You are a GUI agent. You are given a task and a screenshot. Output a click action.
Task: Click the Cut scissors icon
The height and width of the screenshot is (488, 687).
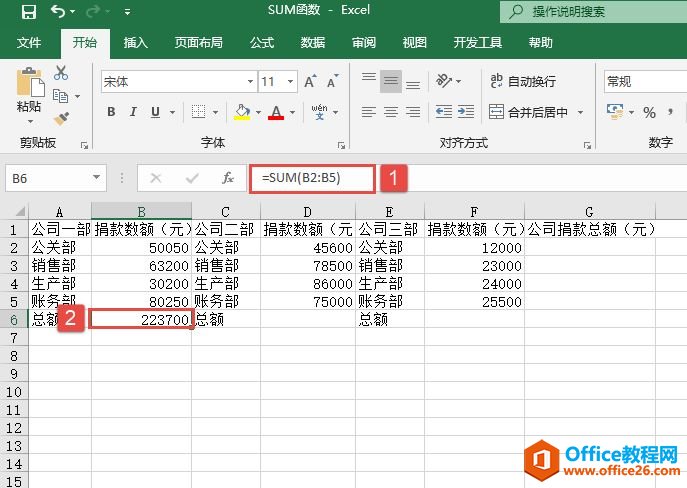click(x=61, y=73)
